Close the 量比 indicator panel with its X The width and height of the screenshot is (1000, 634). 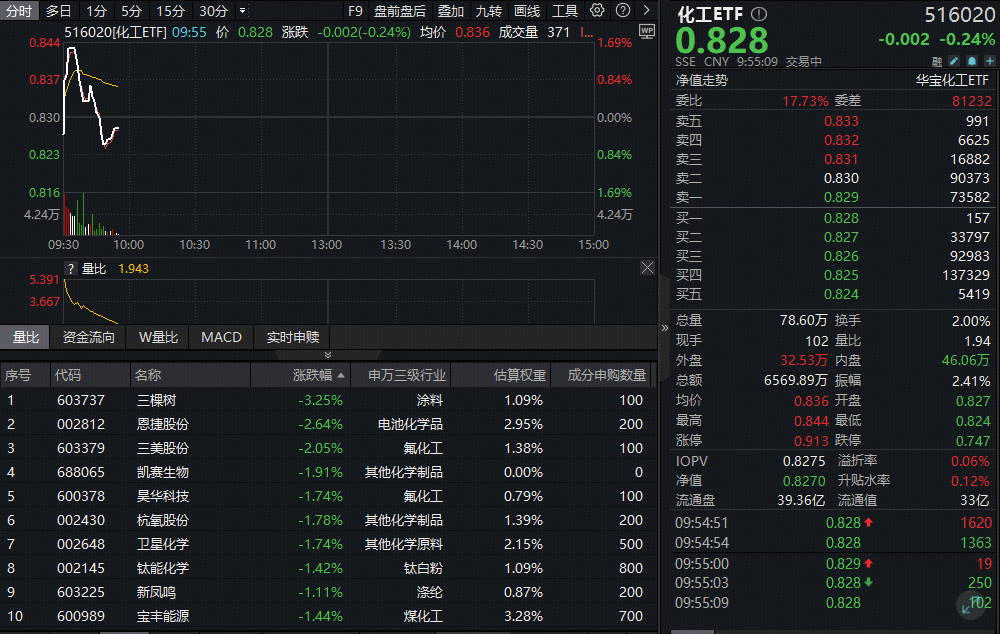[x=647, y=267]
